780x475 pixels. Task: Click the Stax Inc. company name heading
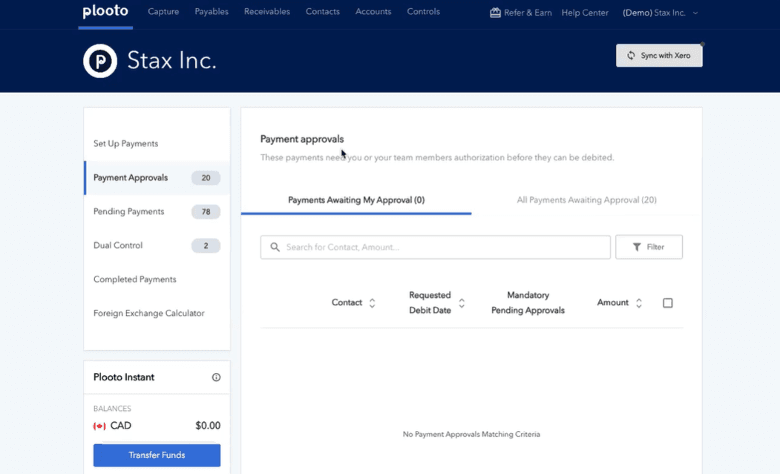[172, 60]
